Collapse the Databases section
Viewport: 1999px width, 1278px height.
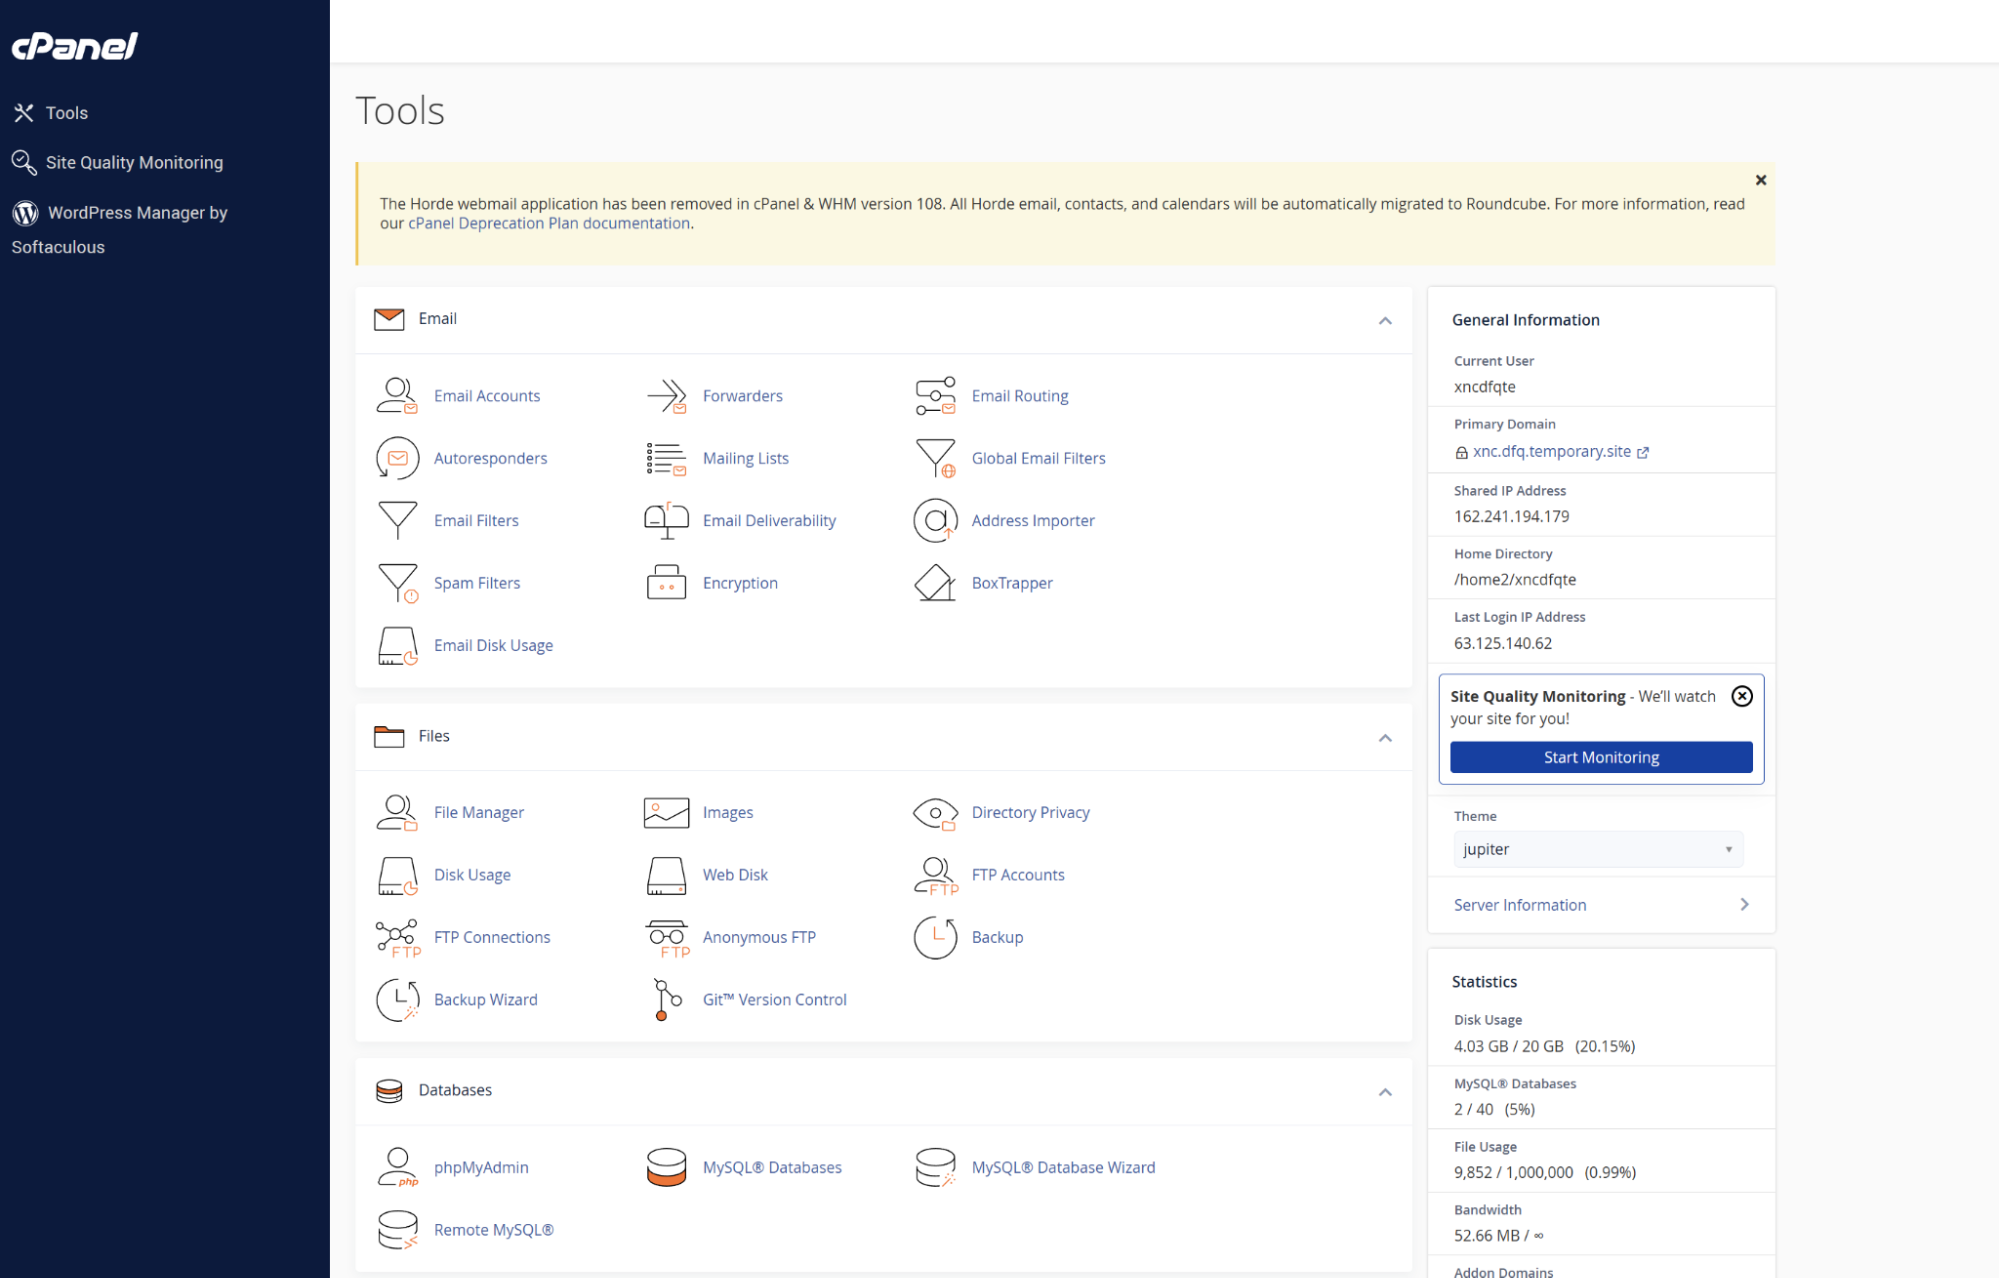1385,1092
